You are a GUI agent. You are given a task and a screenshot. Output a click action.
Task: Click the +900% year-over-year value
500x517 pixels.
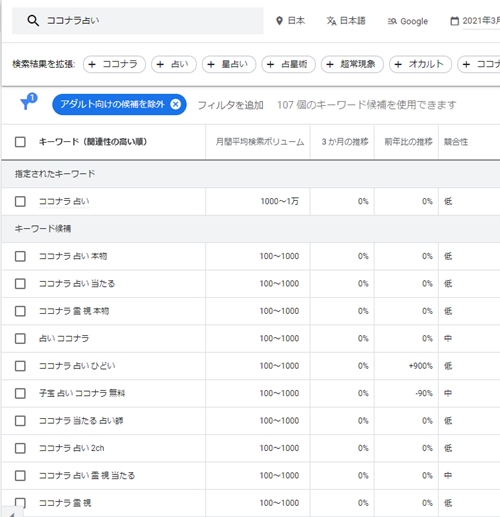point(421,366)
